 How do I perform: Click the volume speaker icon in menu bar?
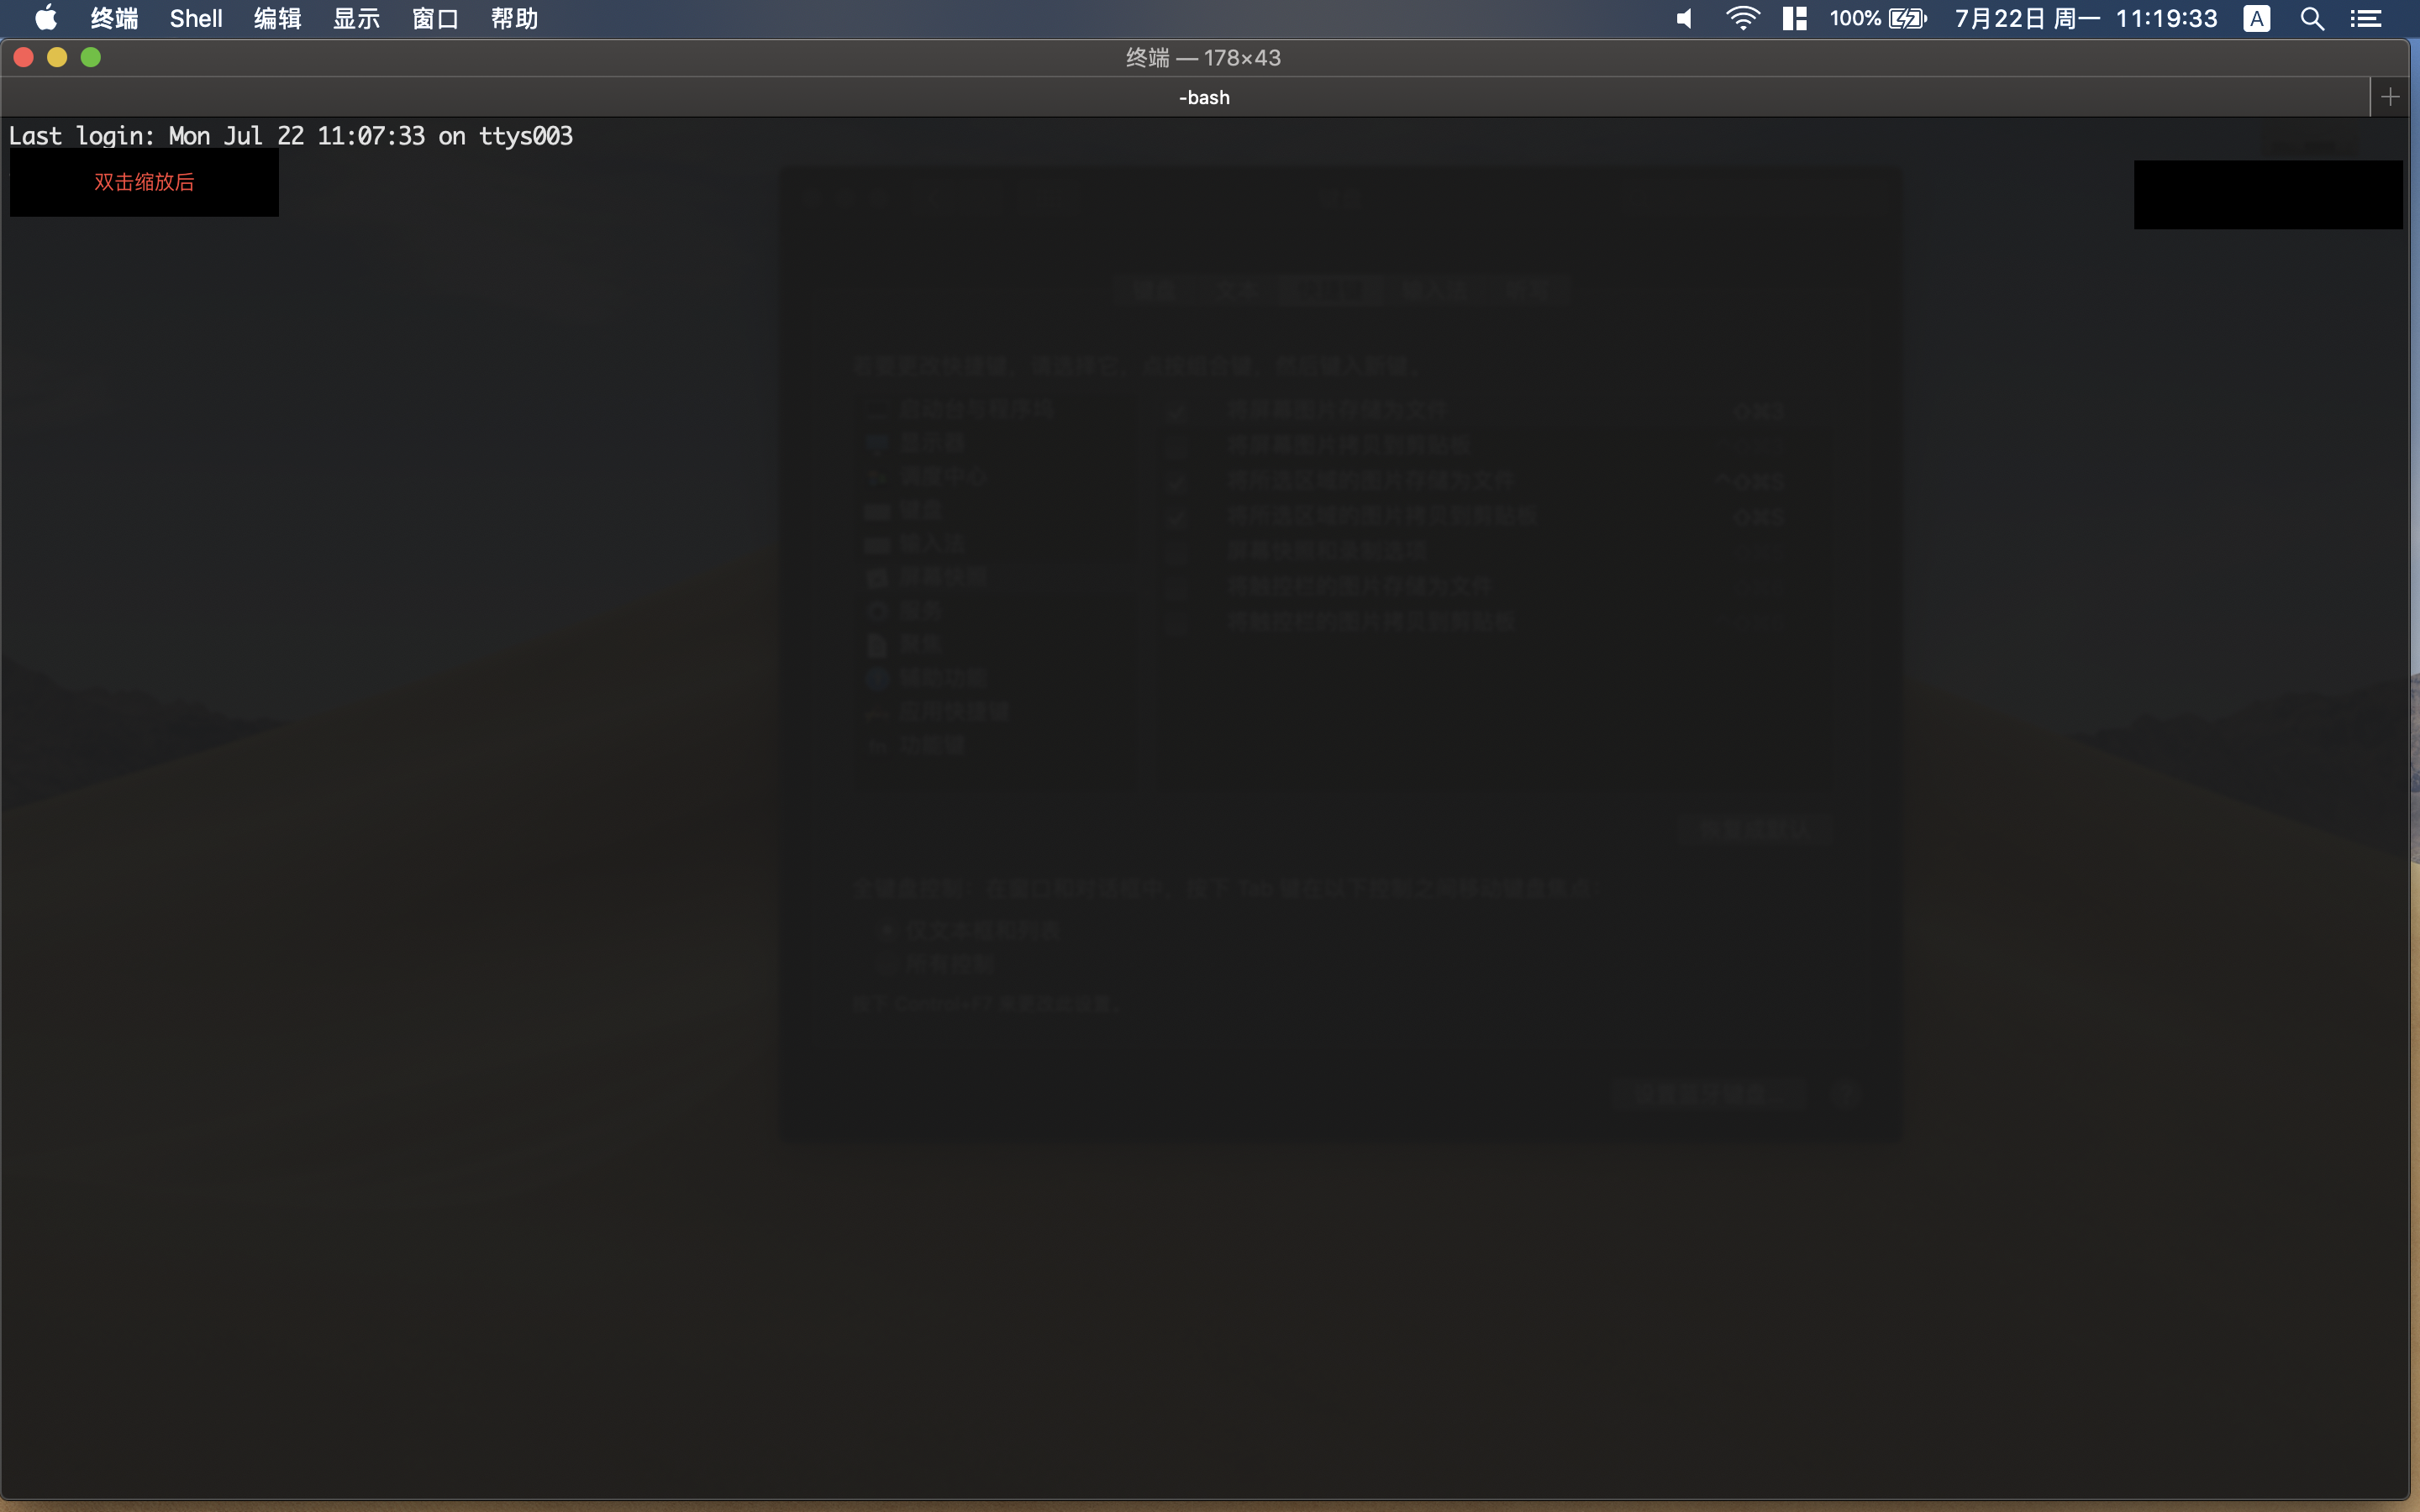1685,18
